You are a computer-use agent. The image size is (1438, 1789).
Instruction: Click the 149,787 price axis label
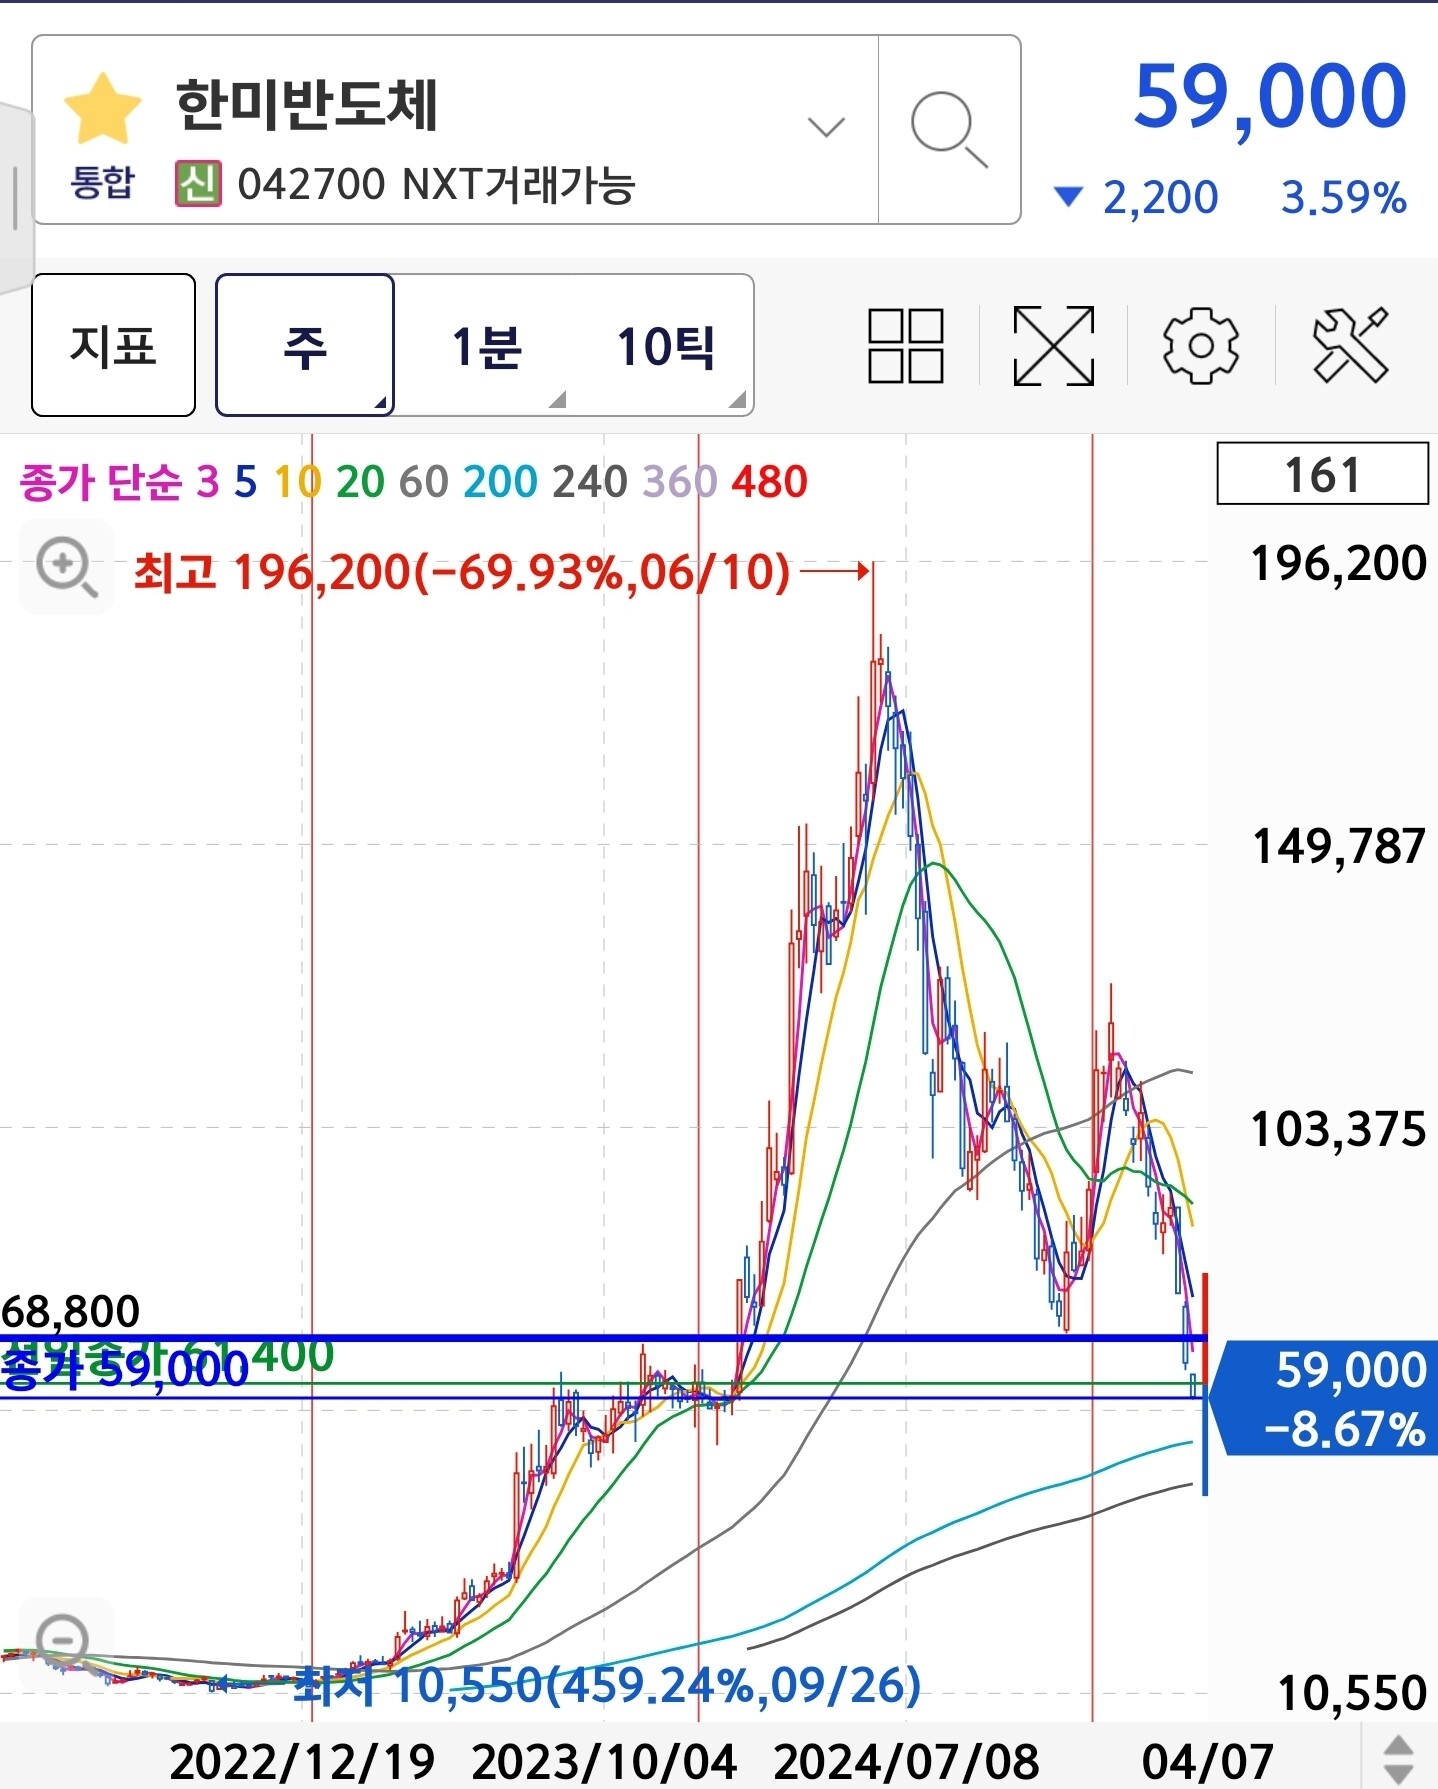coord(1338,846)
